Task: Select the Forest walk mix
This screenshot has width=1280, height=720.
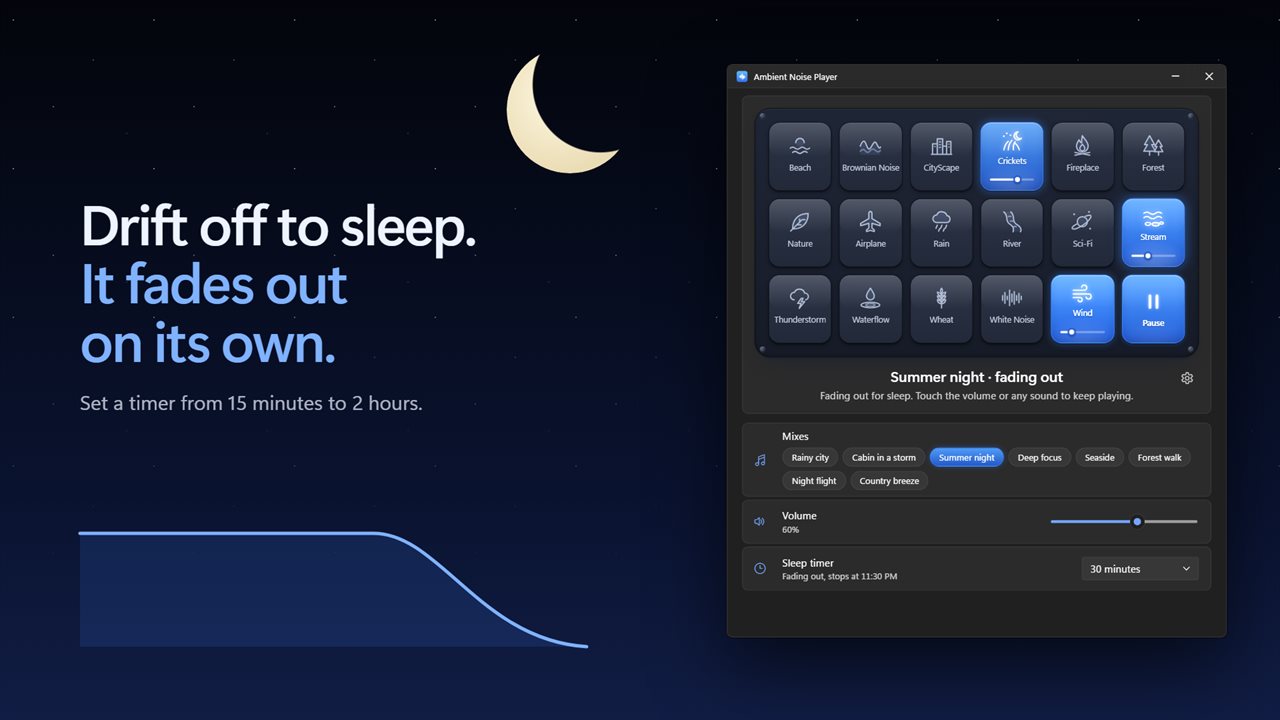Action: pyautogui.click(x=1160, y=457)
